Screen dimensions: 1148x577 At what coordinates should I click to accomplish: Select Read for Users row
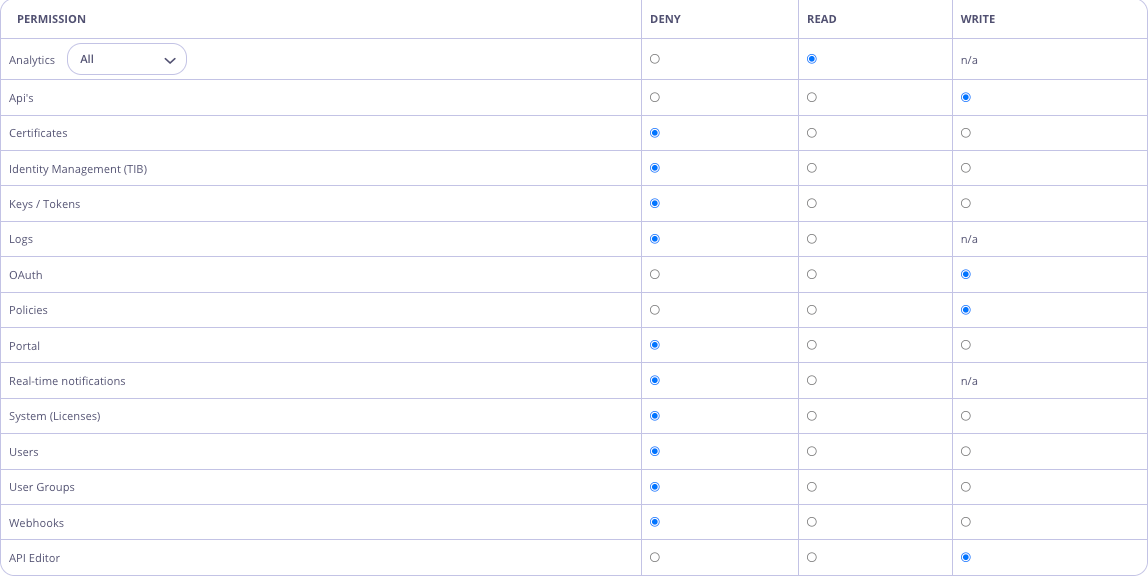[x=811, y=451]
